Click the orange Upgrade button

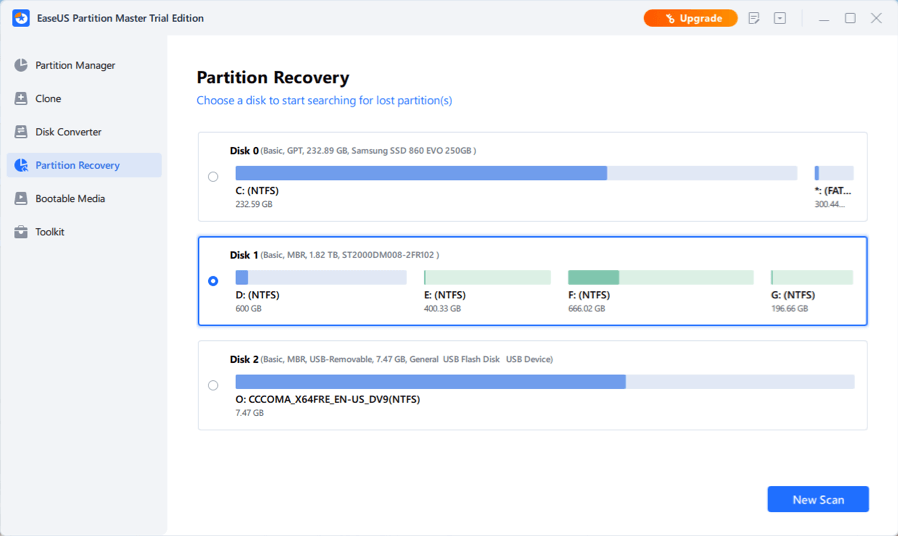[x=691, y=18]
